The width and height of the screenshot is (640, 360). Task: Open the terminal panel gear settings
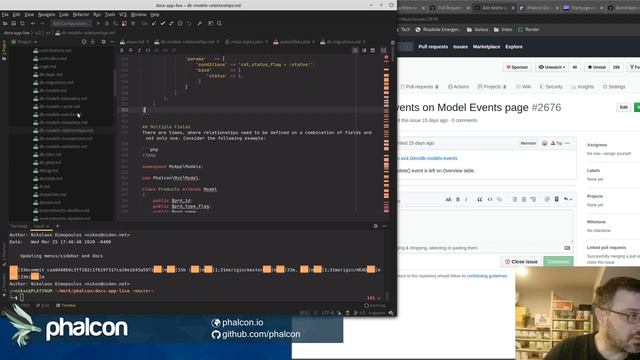[x=376, y=226]
